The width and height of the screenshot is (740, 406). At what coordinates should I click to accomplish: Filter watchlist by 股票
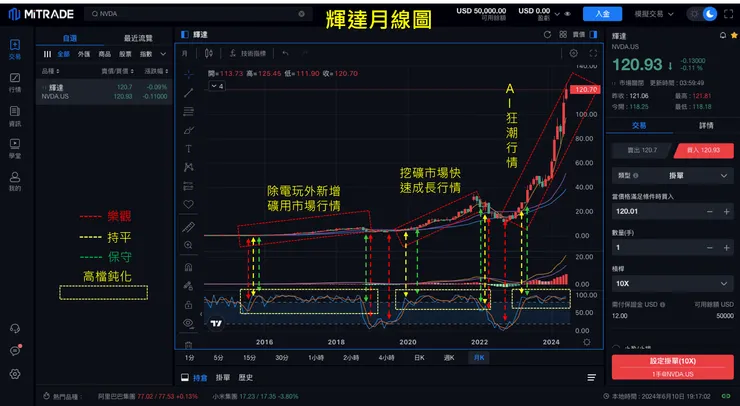[125, 54]
